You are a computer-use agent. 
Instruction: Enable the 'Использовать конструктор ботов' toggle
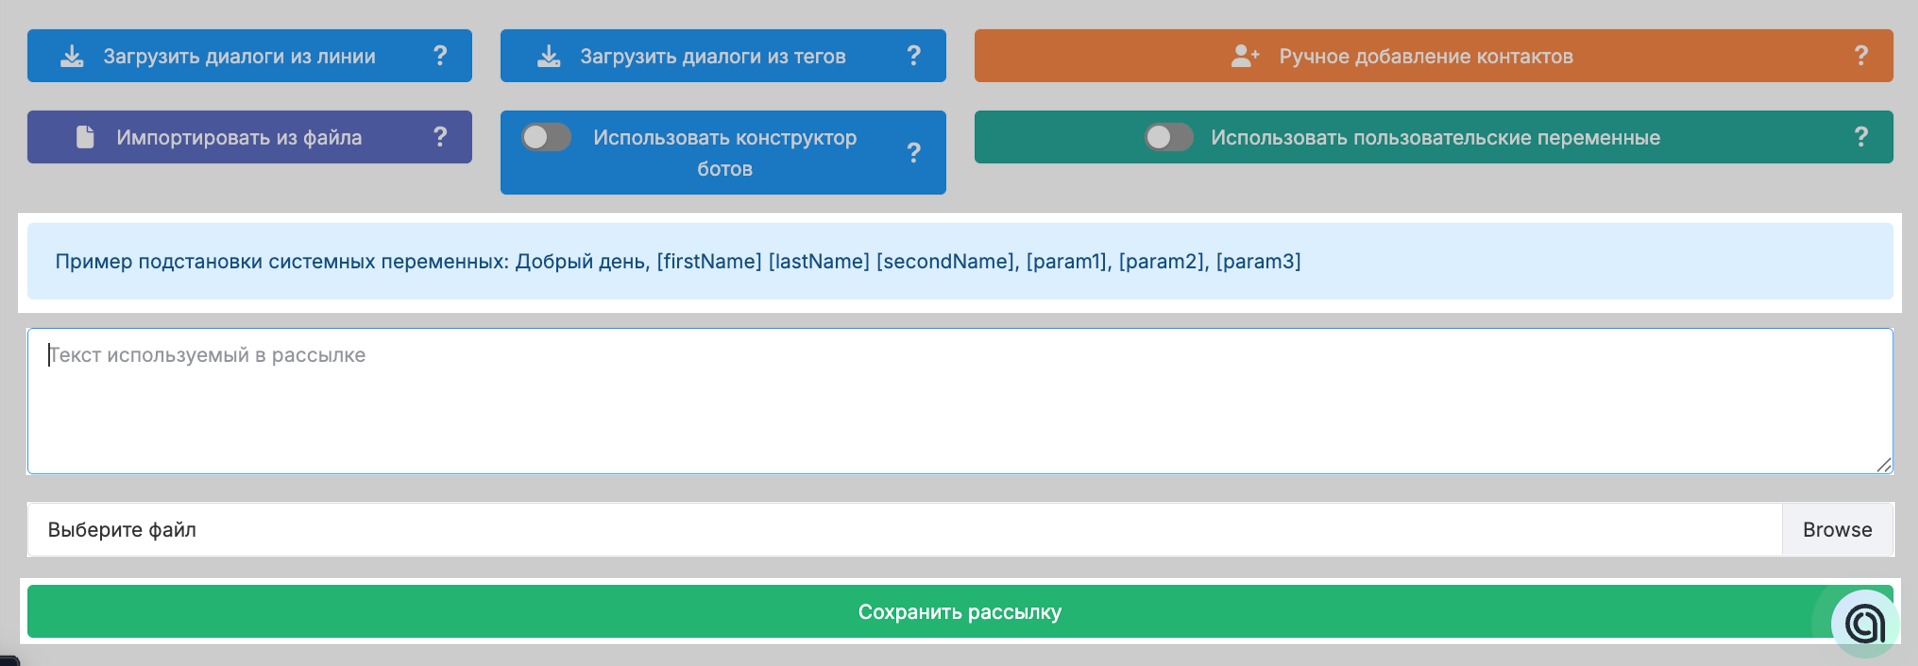point(546,137)
